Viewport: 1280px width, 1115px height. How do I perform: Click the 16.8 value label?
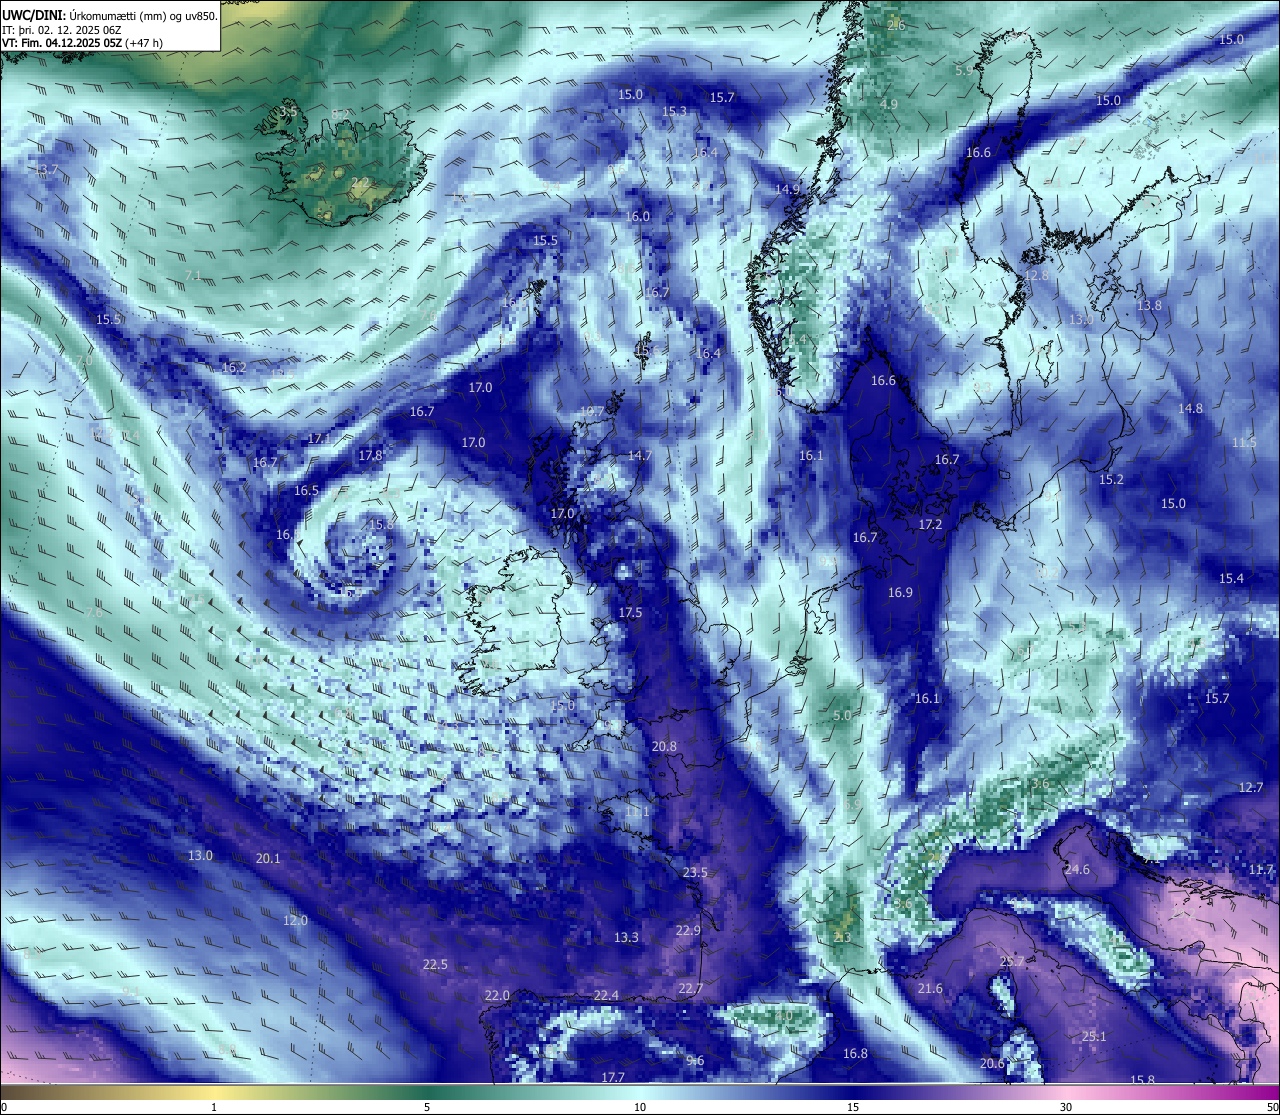click(855, 1054)
